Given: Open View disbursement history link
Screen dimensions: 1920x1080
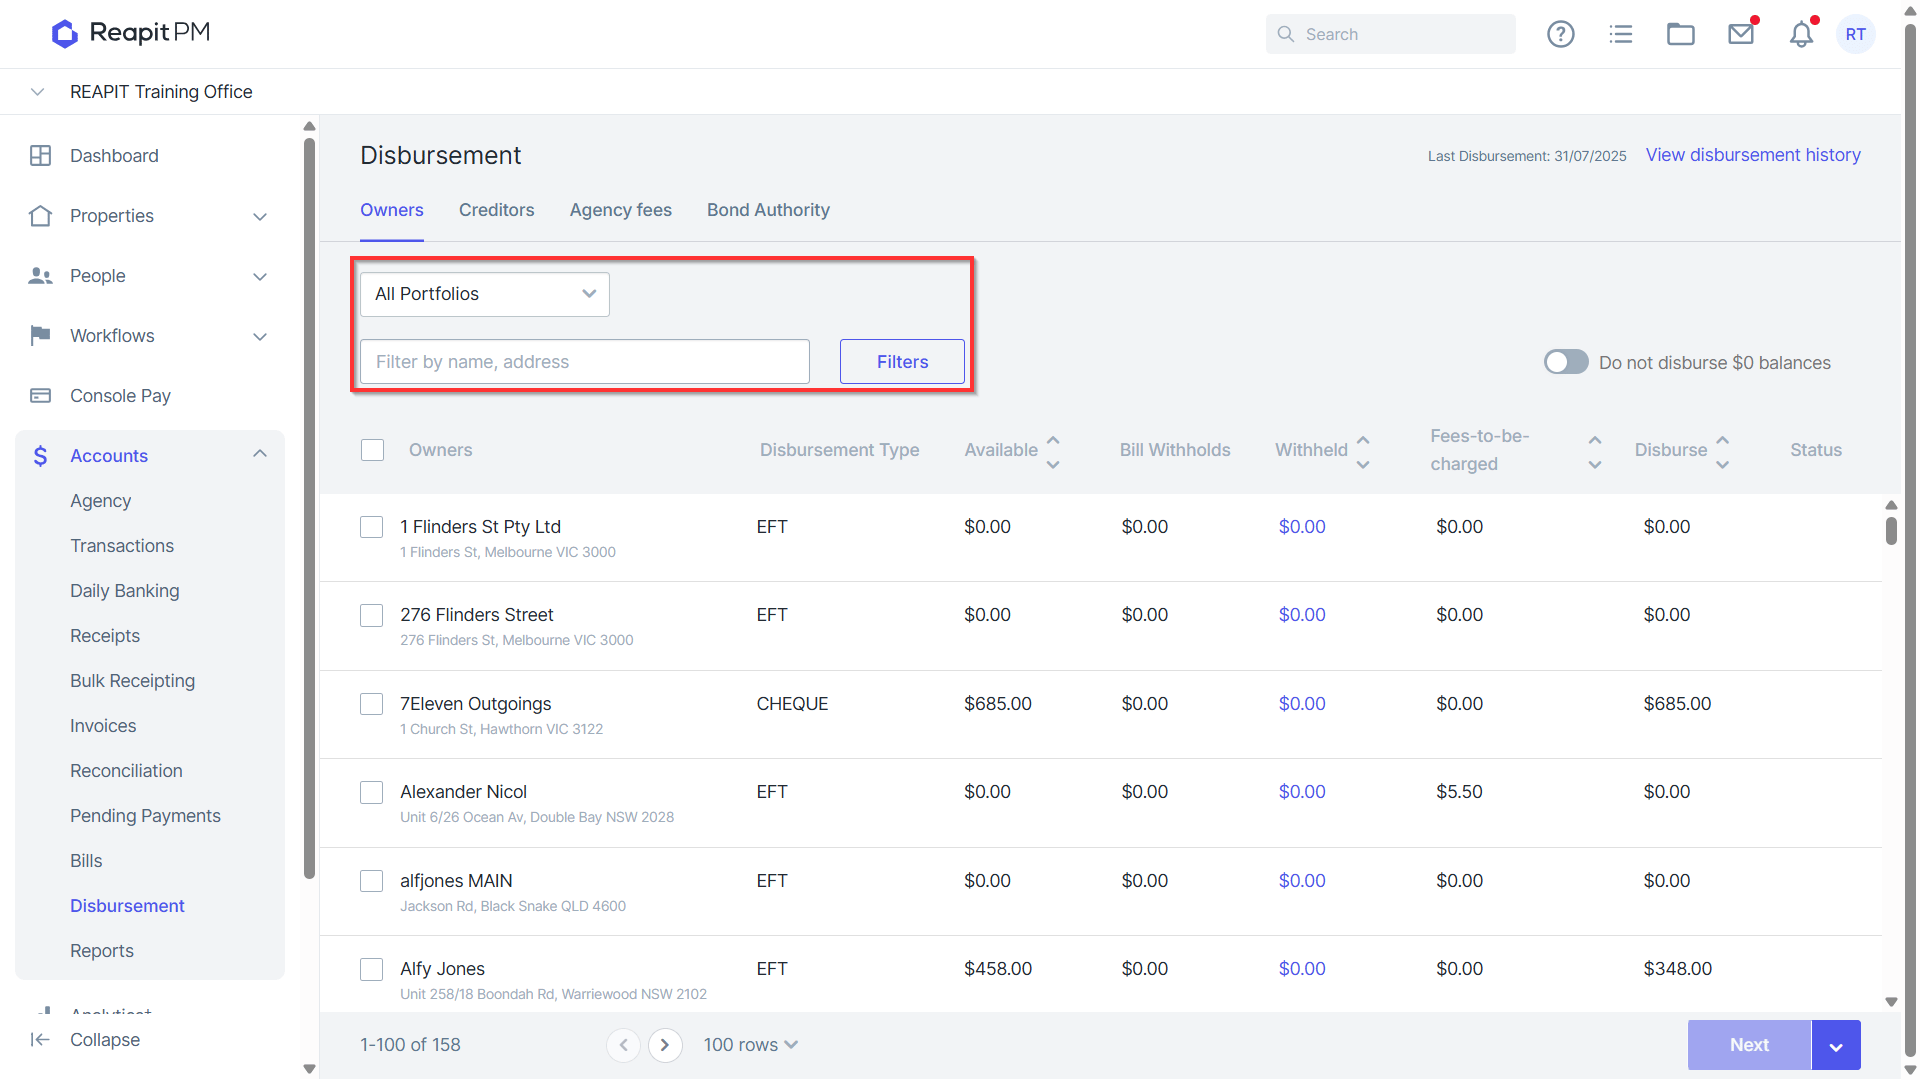Looking at the screenshot, I should (1753, 155).
